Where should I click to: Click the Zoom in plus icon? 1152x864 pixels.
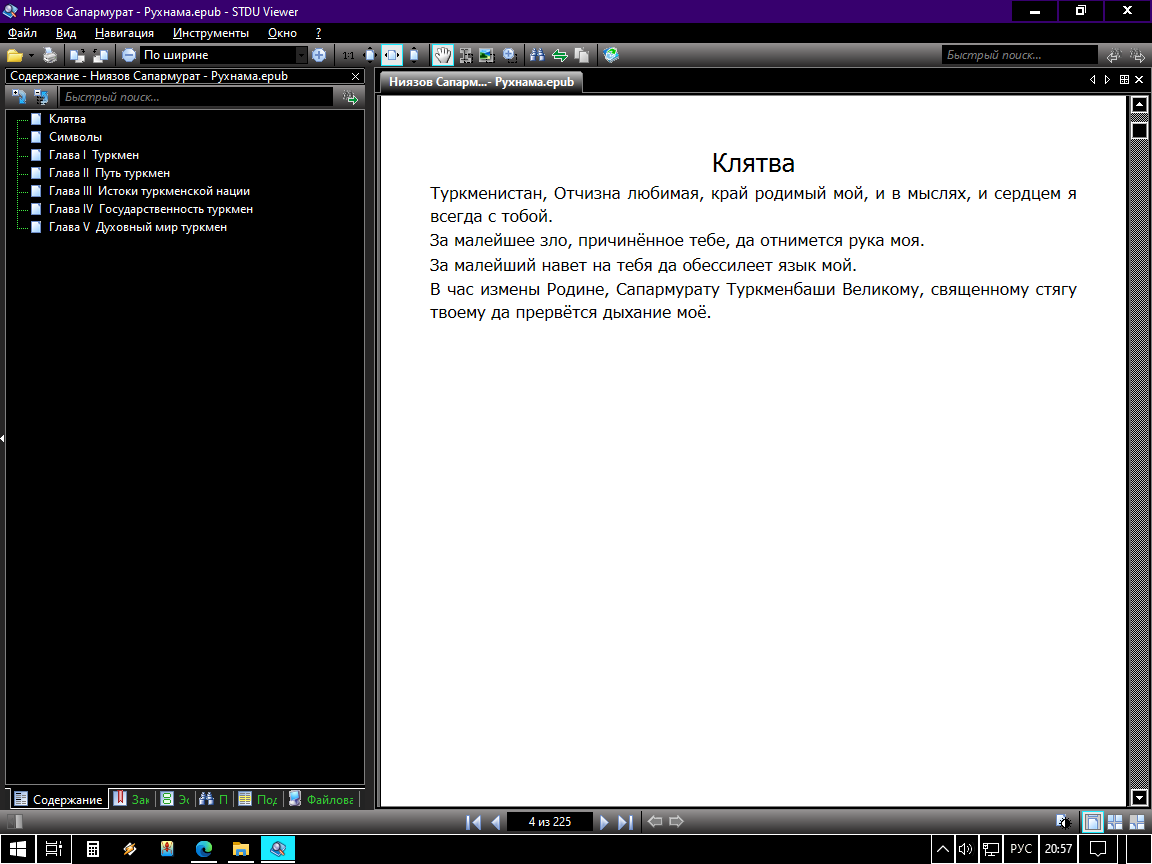[319, 55]
